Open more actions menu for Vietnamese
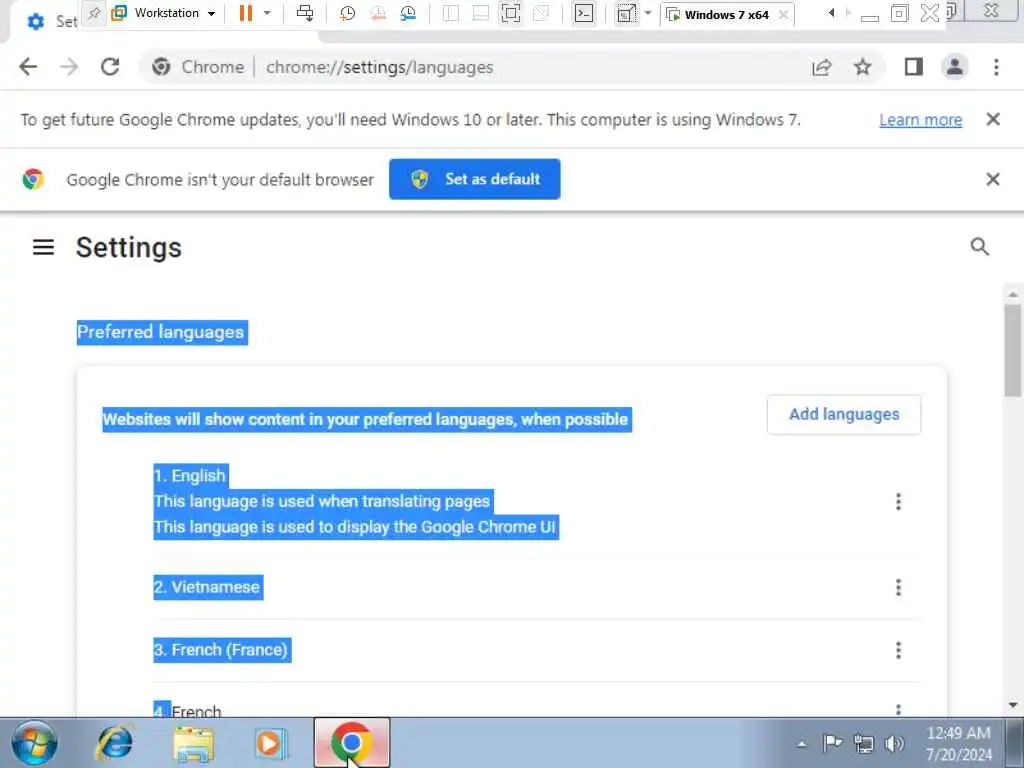 point(899,587)
